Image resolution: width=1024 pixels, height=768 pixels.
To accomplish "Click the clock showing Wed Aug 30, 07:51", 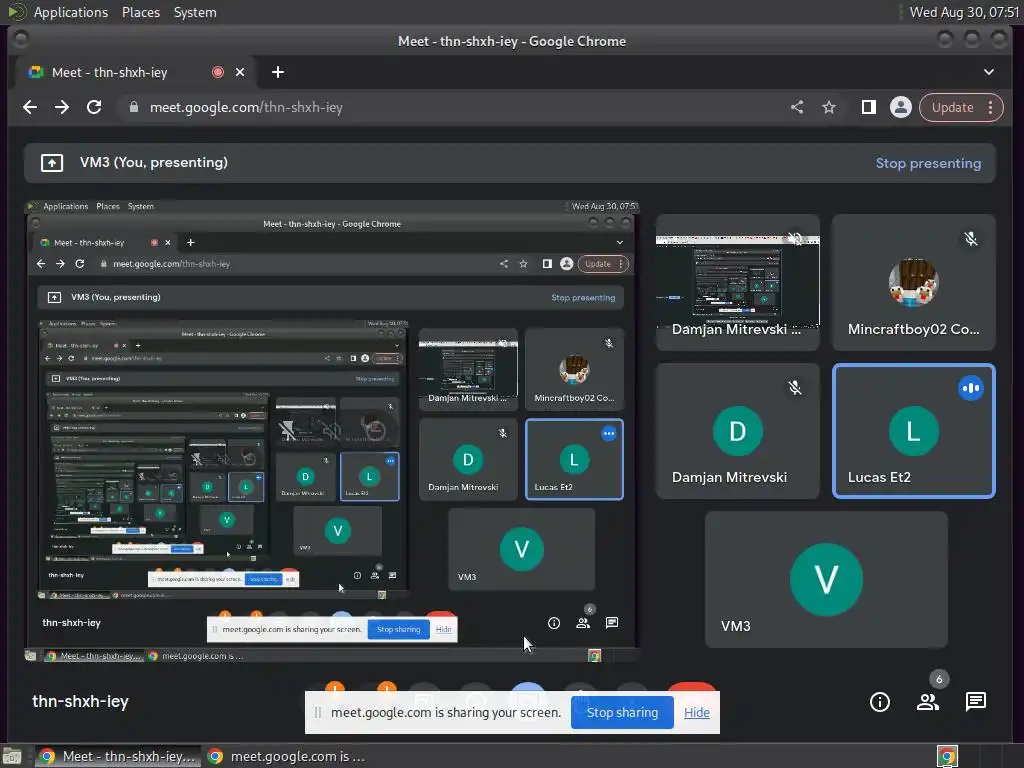I will pyautogui.click(x=964, y=12).
